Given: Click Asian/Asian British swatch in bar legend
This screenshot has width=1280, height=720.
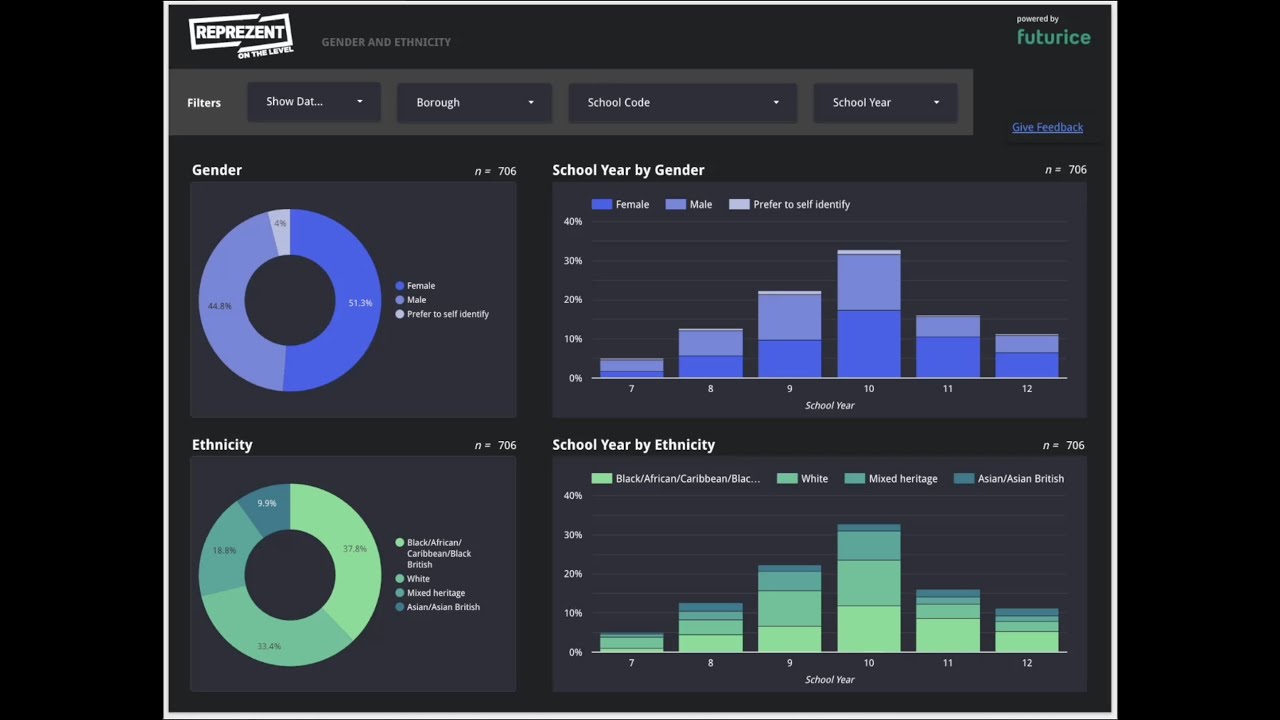Looking at the screenshot, I should (x=964, y=479).
